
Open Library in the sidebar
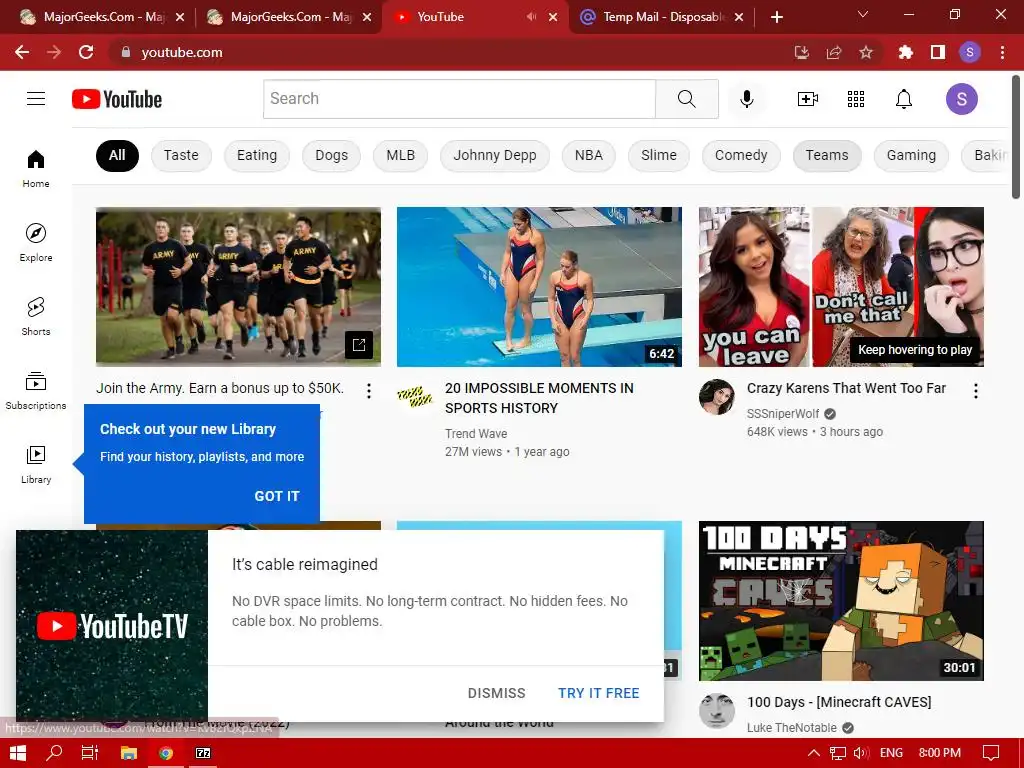point(36,464)
